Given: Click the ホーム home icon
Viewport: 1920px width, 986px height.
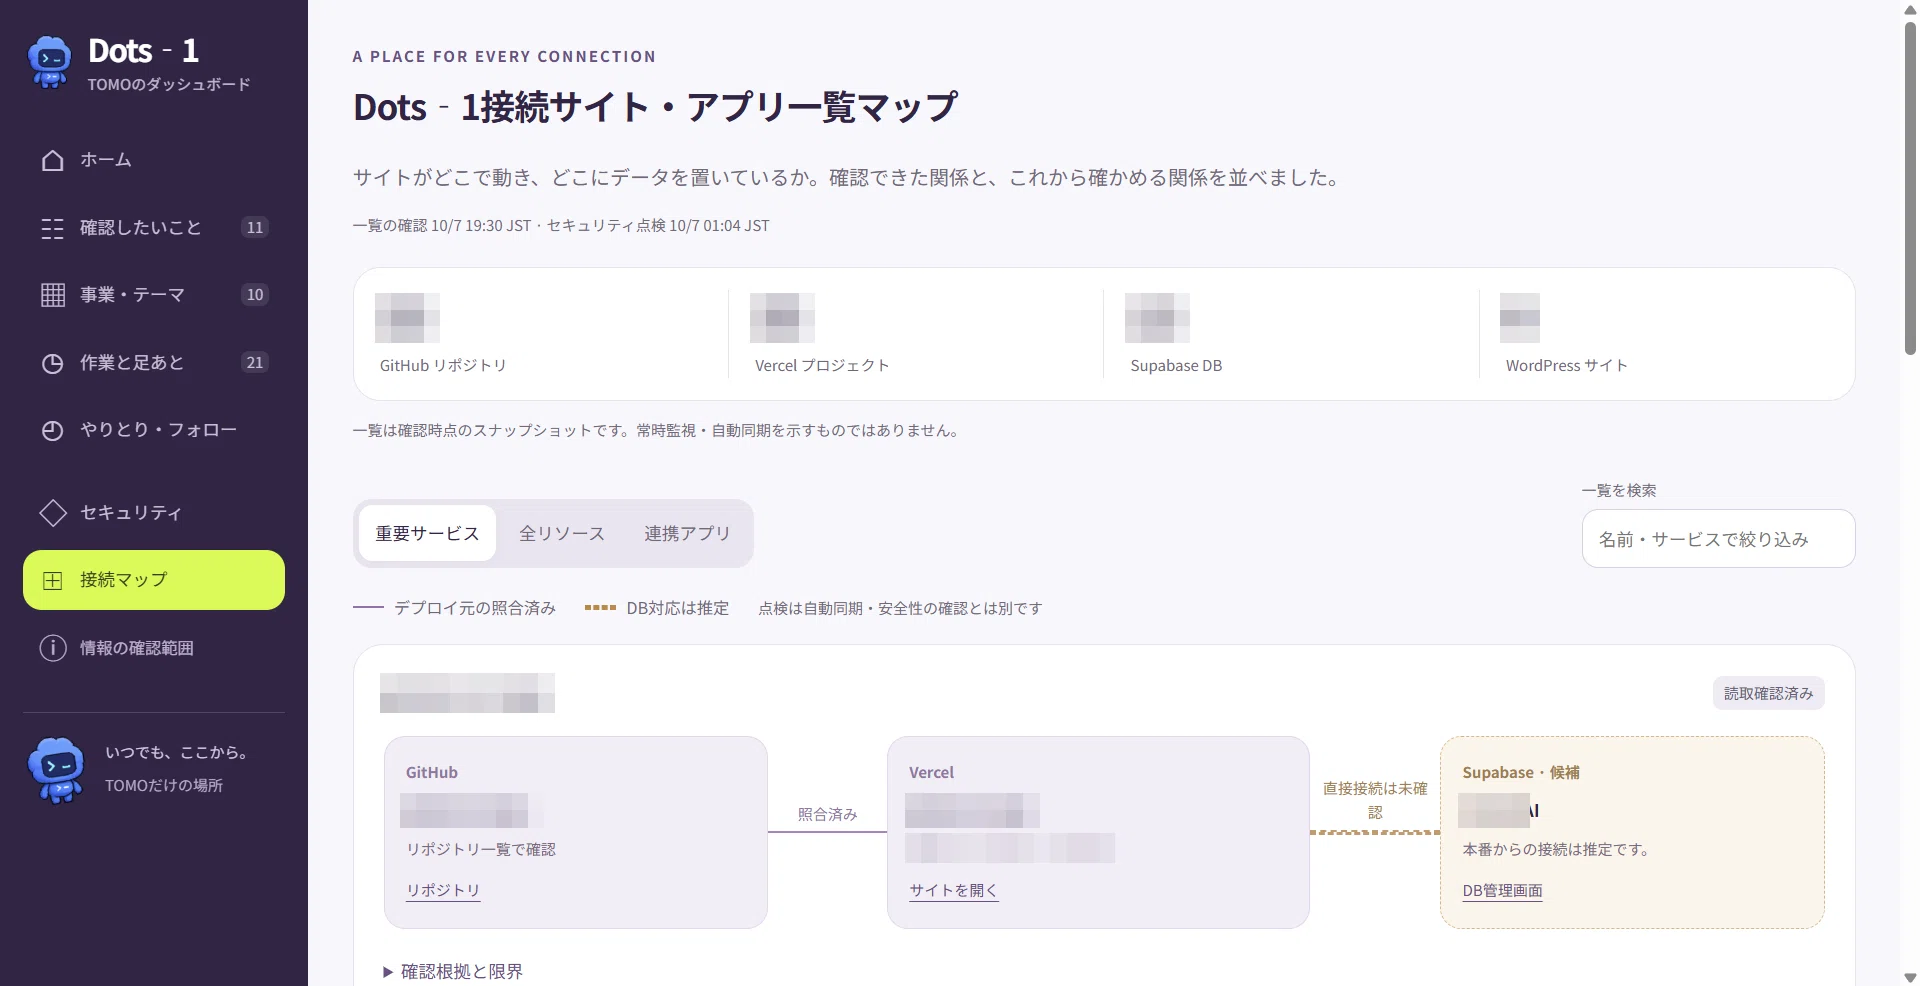Looking at the screenshot, I should tap(53, 160).
